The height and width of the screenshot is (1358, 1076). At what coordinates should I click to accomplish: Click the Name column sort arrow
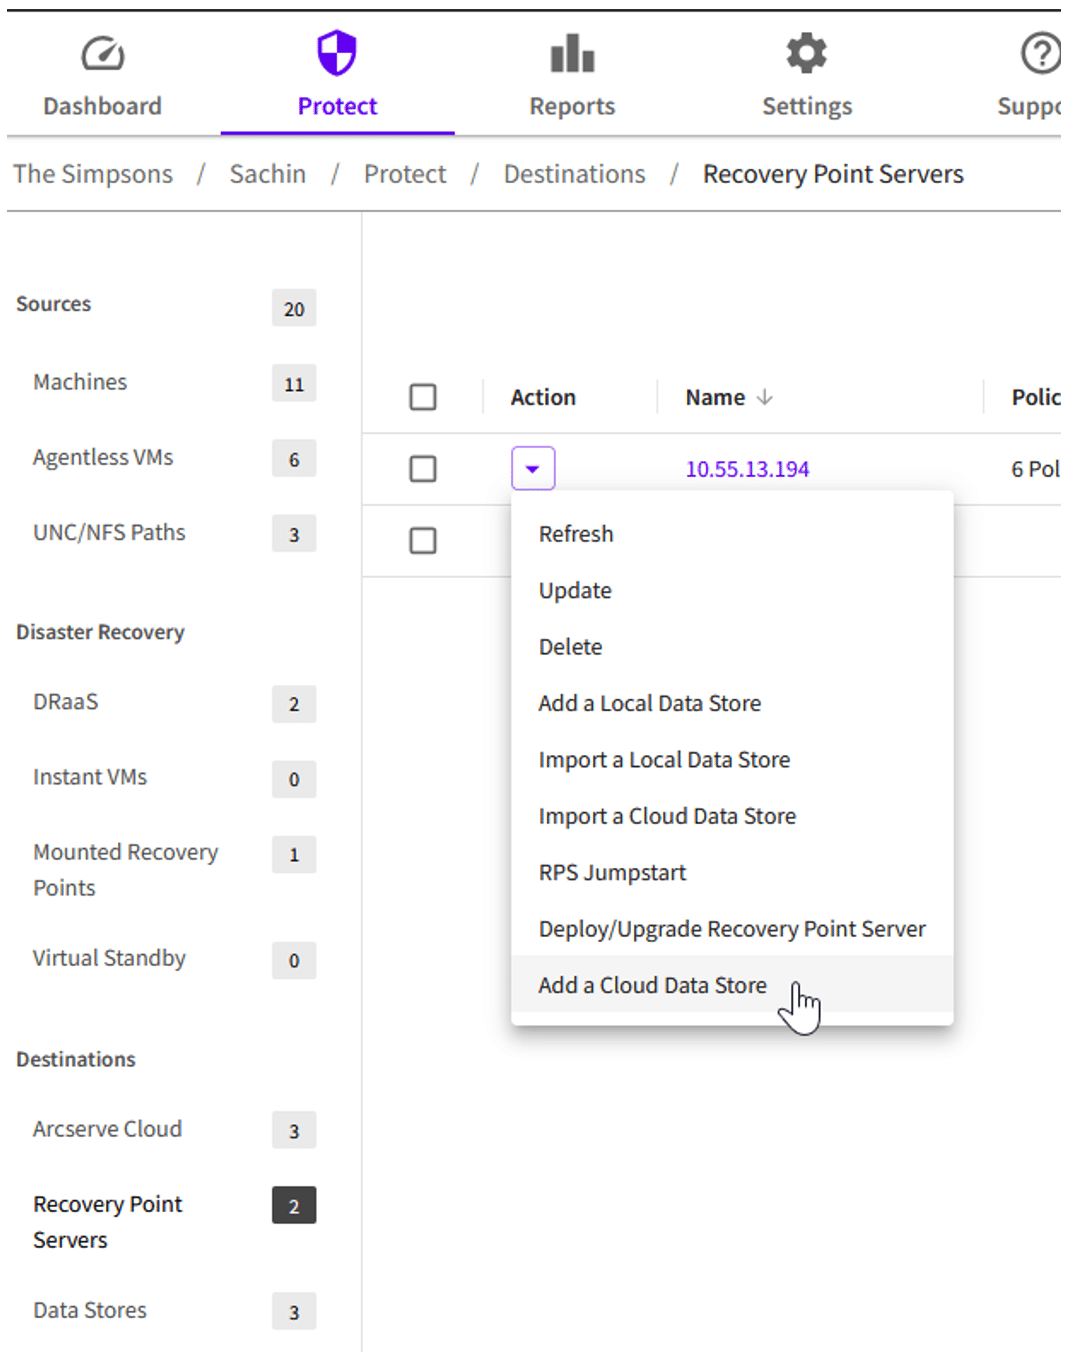coord(765,397)
